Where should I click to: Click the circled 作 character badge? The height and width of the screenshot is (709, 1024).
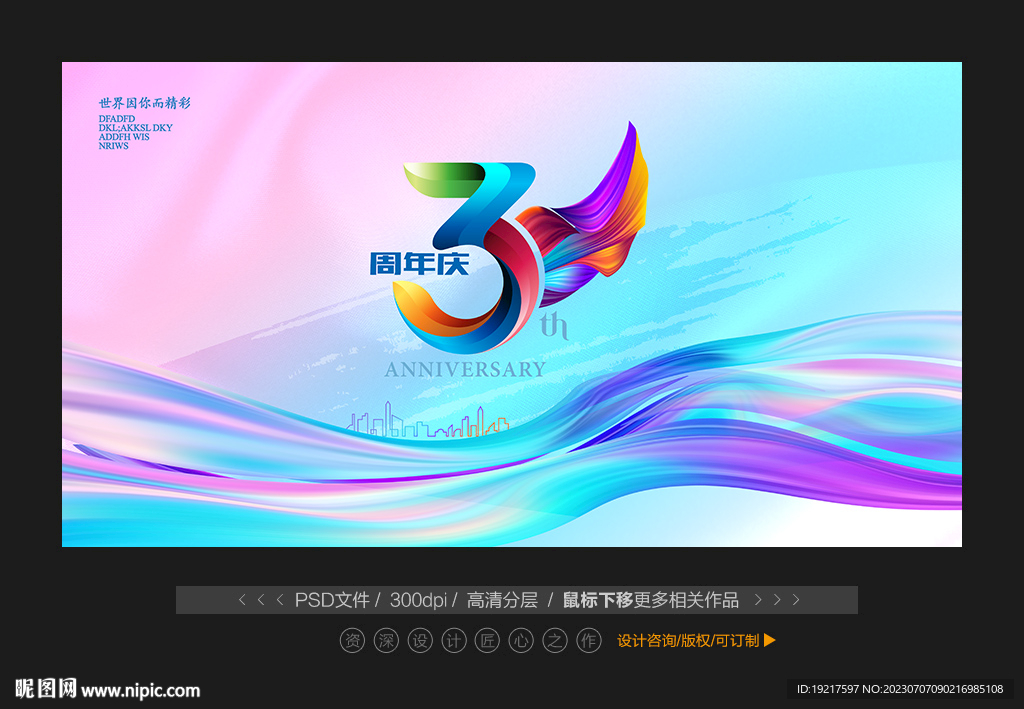pos(589,640)
